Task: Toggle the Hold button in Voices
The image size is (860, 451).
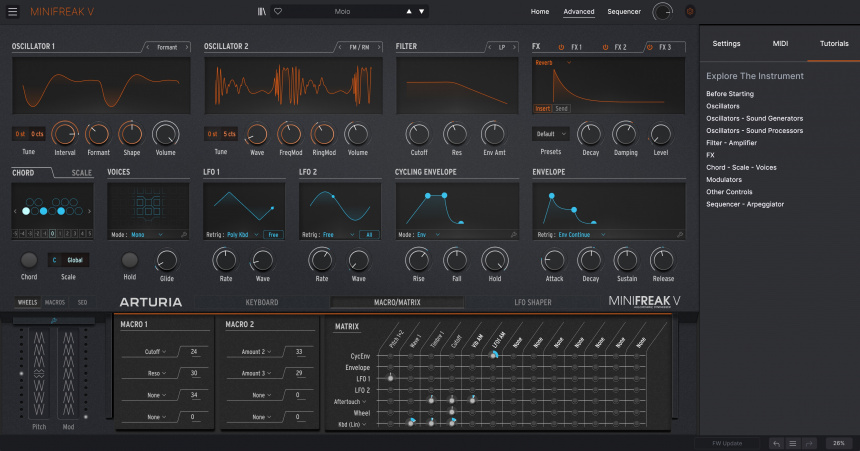Action: (130, 259)
